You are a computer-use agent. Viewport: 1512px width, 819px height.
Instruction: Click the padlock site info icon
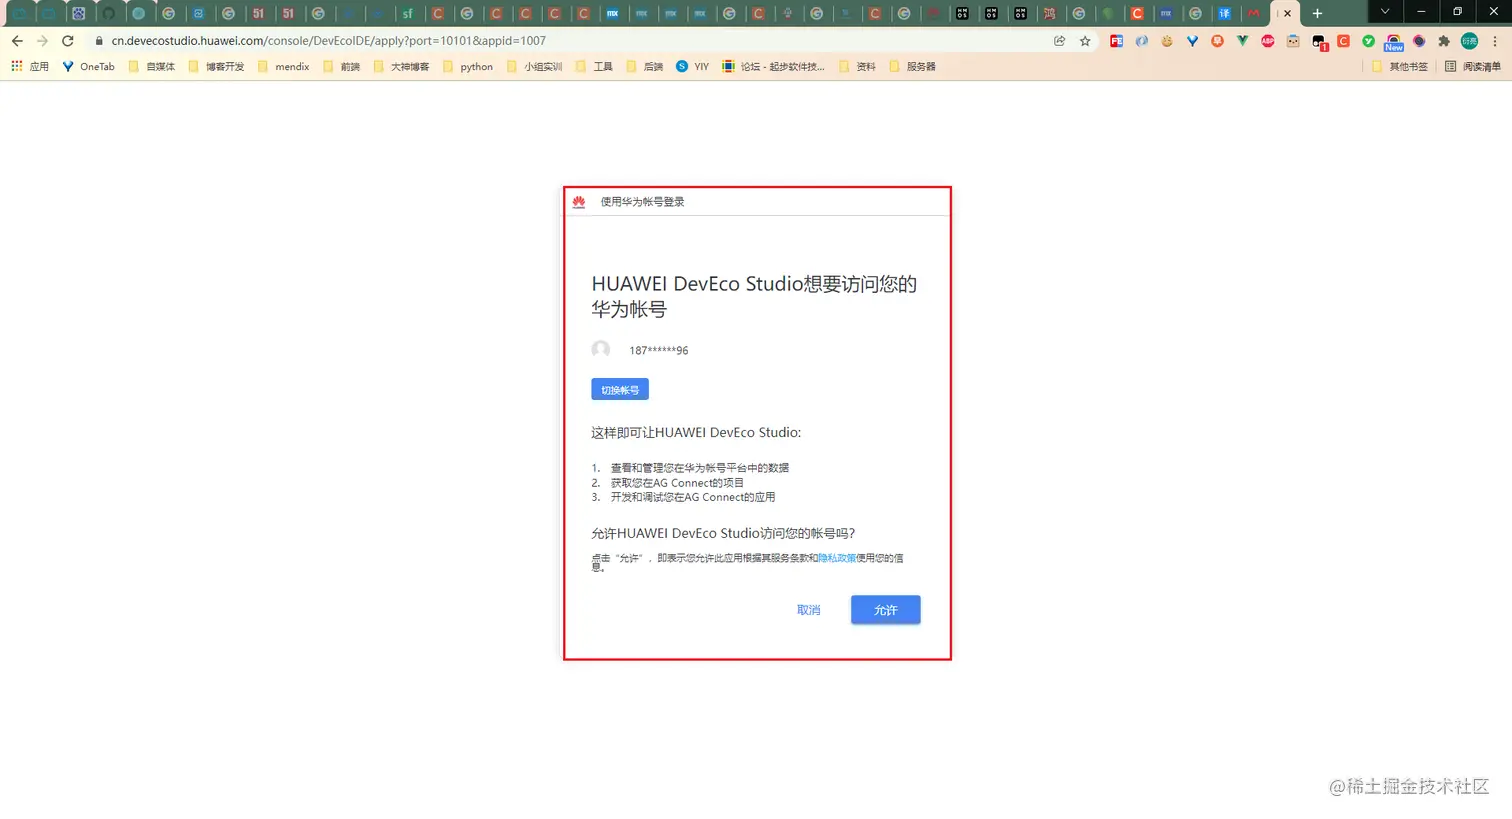click(x=99, y=41)
